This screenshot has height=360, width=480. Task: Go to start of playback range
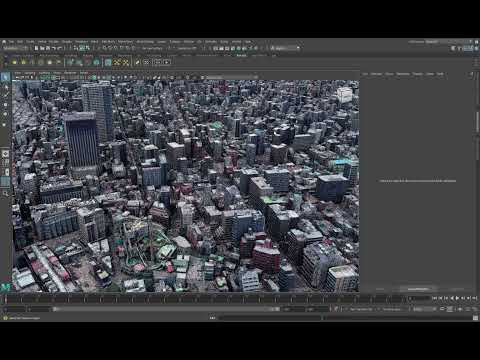coord(434,298)
